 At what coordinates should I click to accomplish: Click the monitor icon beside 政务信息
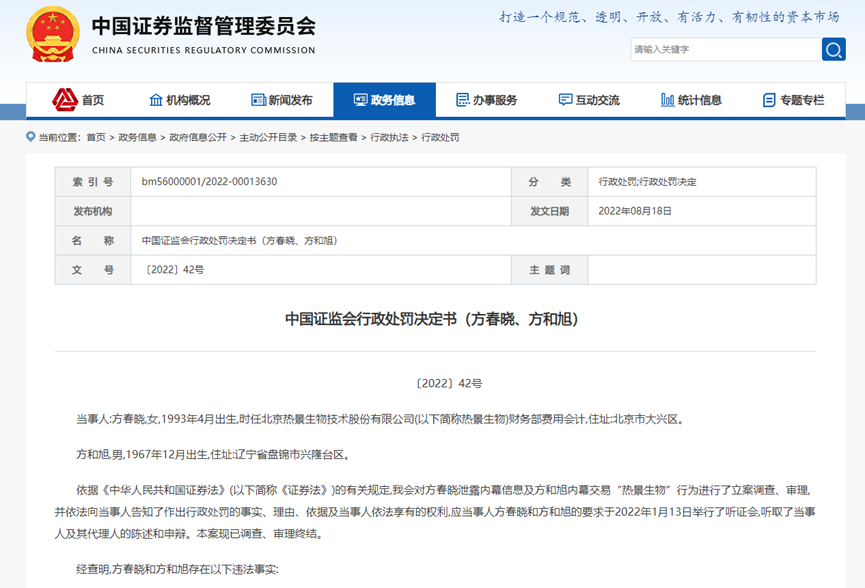[x=360, y=100]
